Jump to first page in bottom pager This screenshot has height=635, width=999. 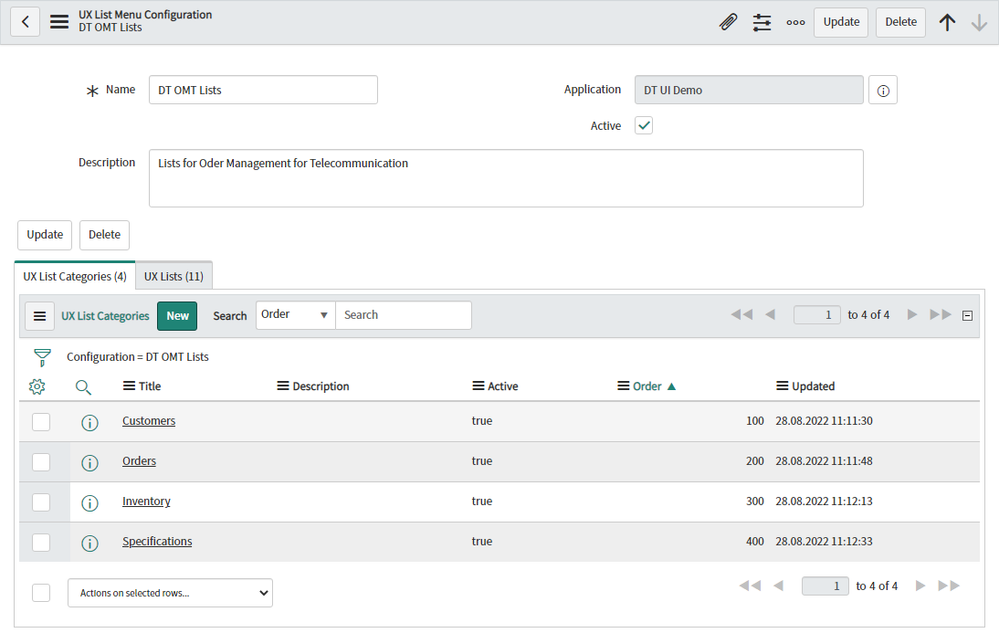click(x=750, y=585)
